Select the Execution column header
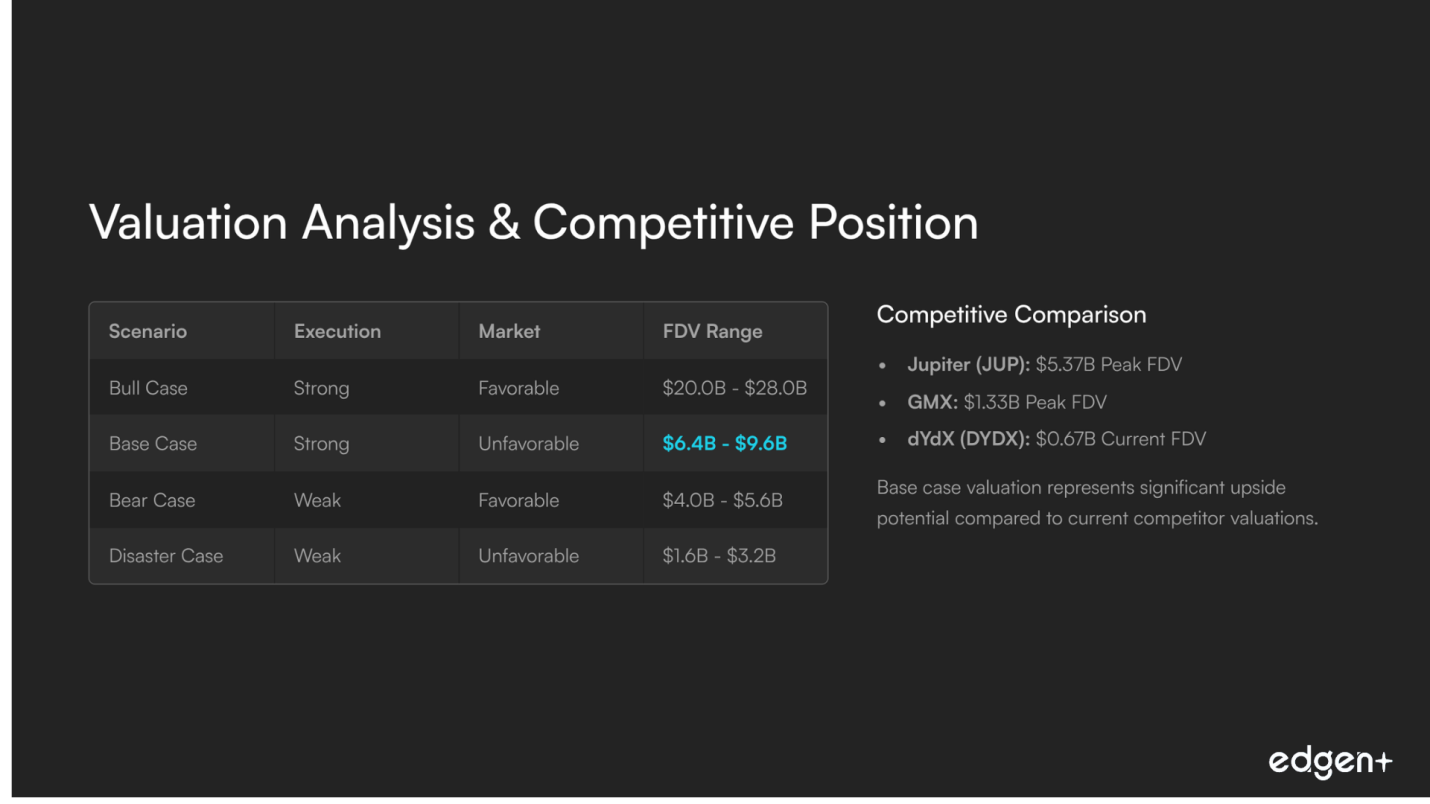The image size is (1430, 804). tap(337, 332)
